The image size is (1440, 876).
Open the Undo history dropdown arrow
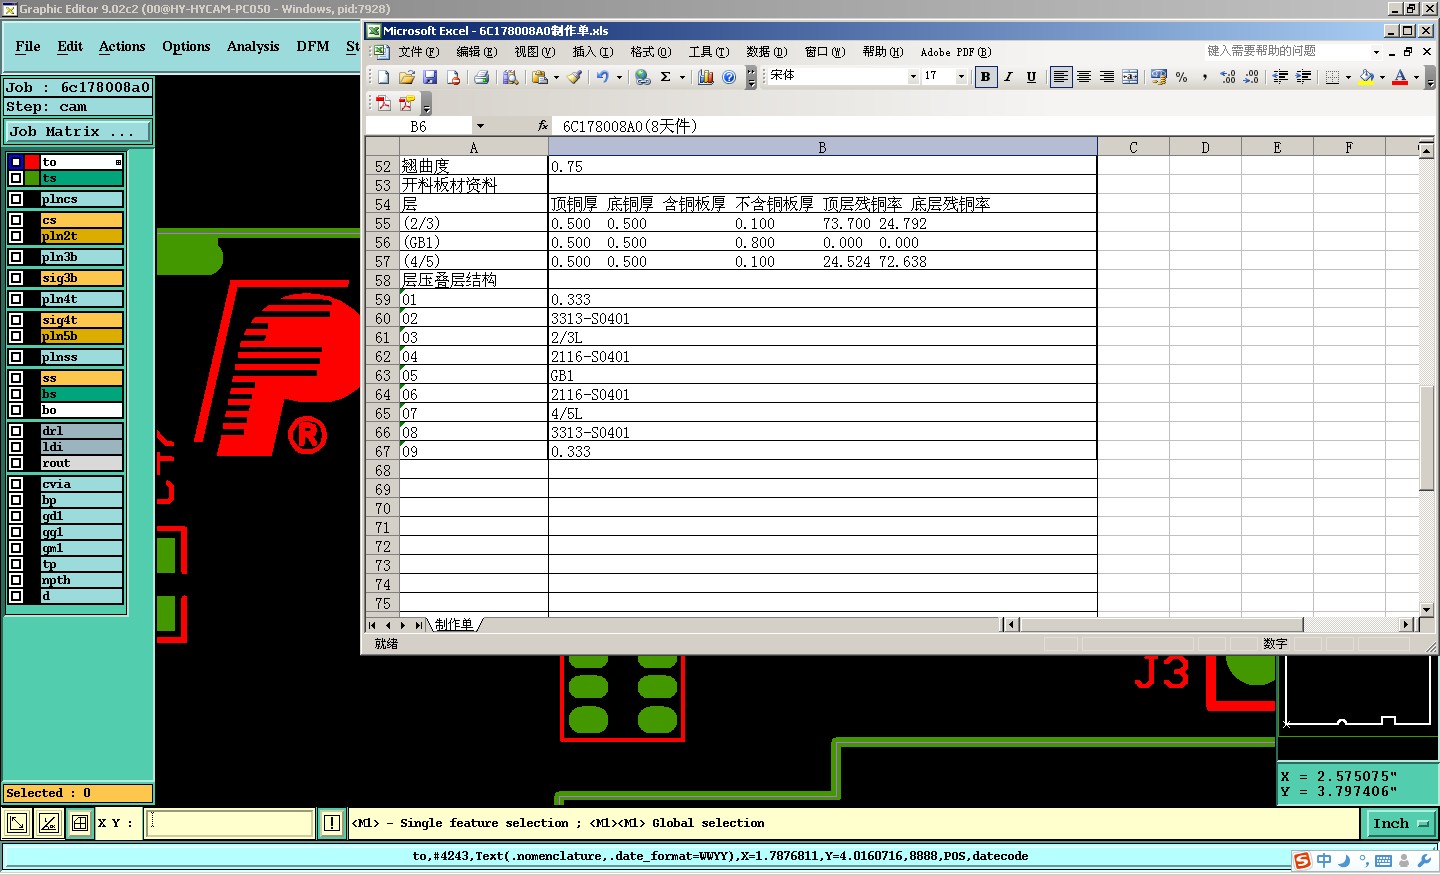click(x=619, y=77)
